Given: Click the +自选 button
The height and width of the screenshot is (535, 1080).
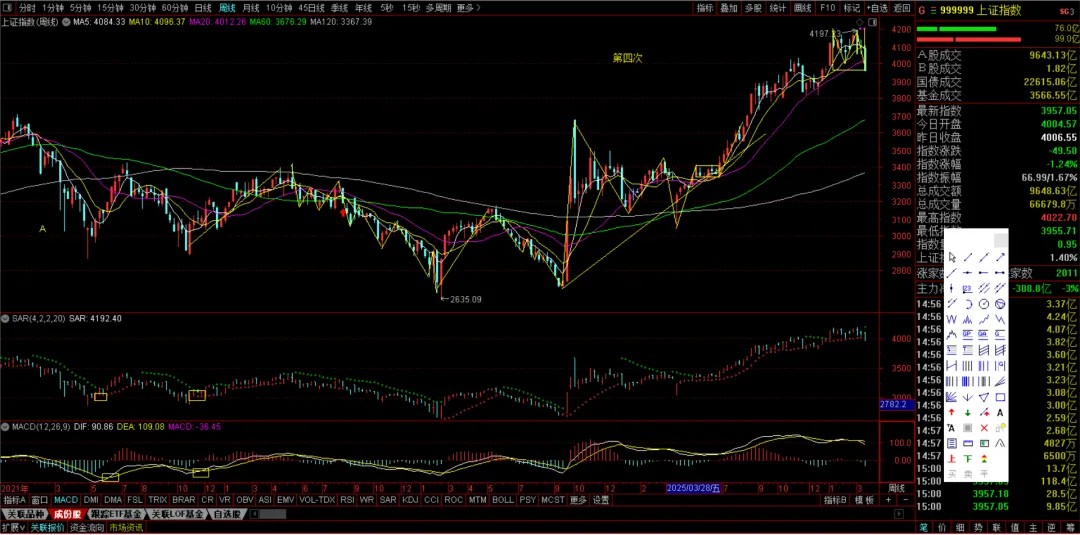Looking at the screenshot, I should (x=877, y=8).
